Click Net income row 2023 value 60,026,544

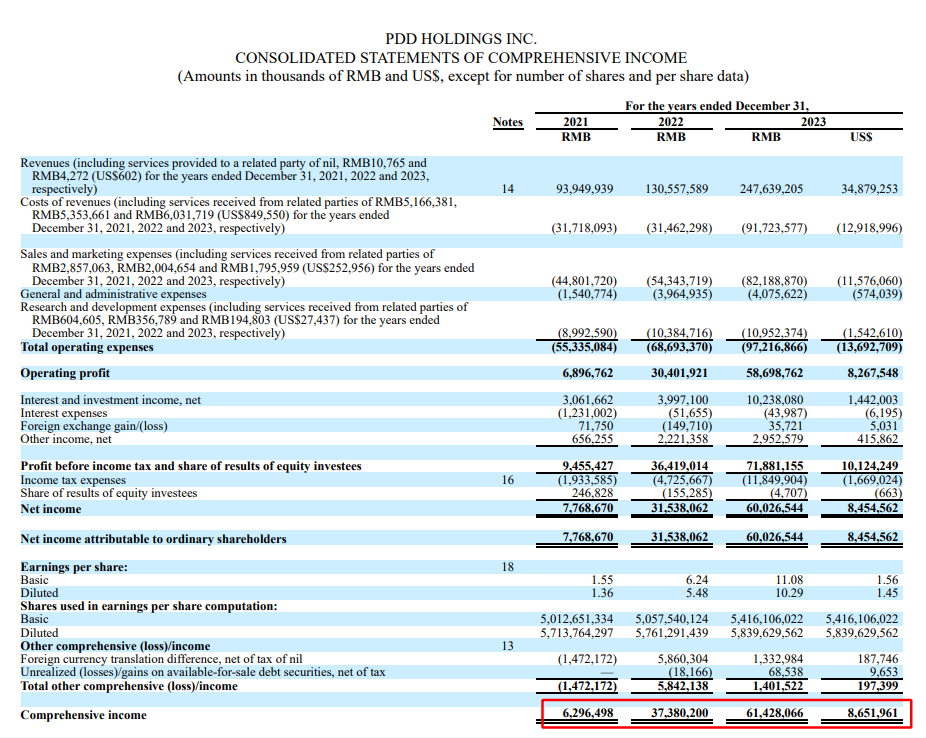coord(775,508)
